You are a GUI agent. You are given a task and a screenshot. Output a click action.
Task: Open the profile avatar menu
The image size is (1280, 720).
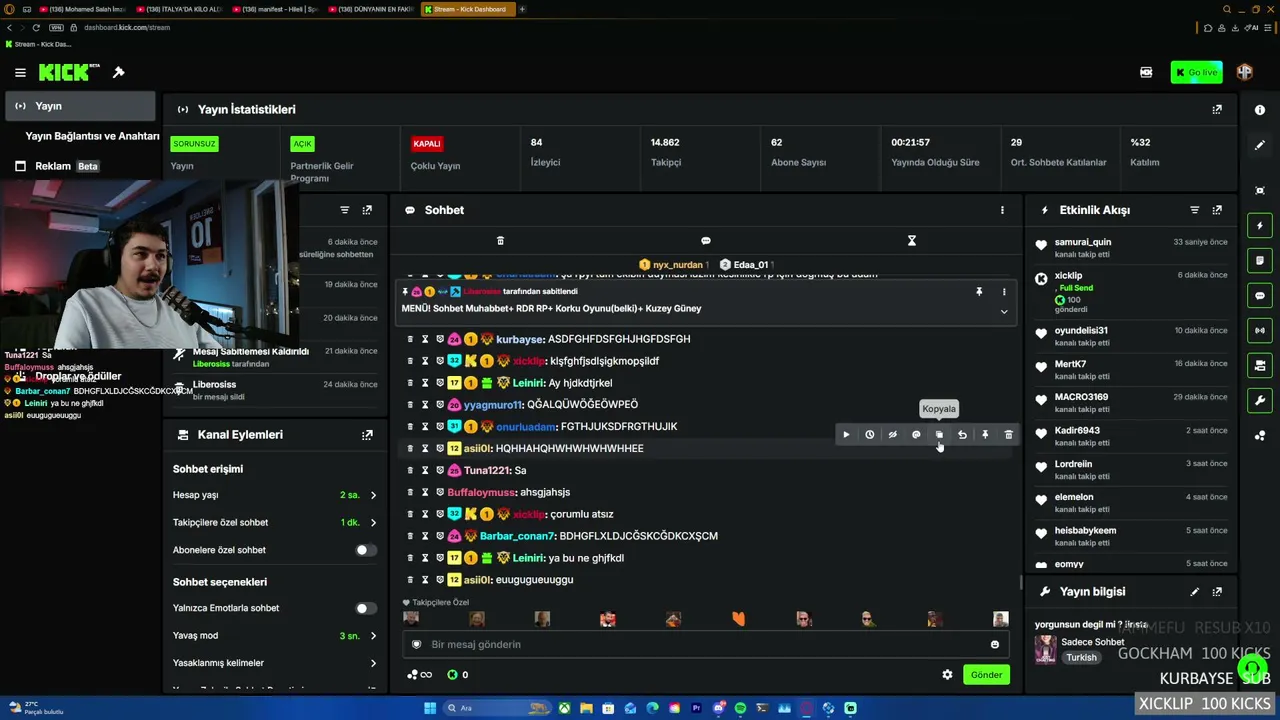tap(1245, 72)
